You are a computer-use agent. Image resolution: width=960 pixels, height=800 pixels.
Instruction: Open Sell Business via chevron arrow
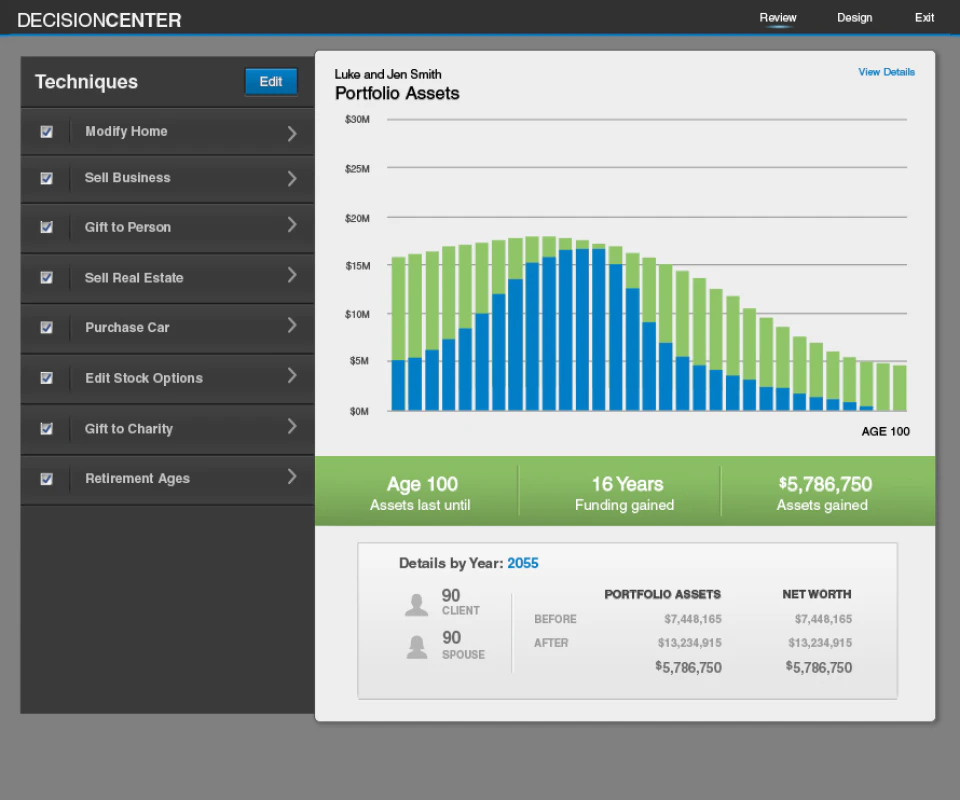pos(292,179)
